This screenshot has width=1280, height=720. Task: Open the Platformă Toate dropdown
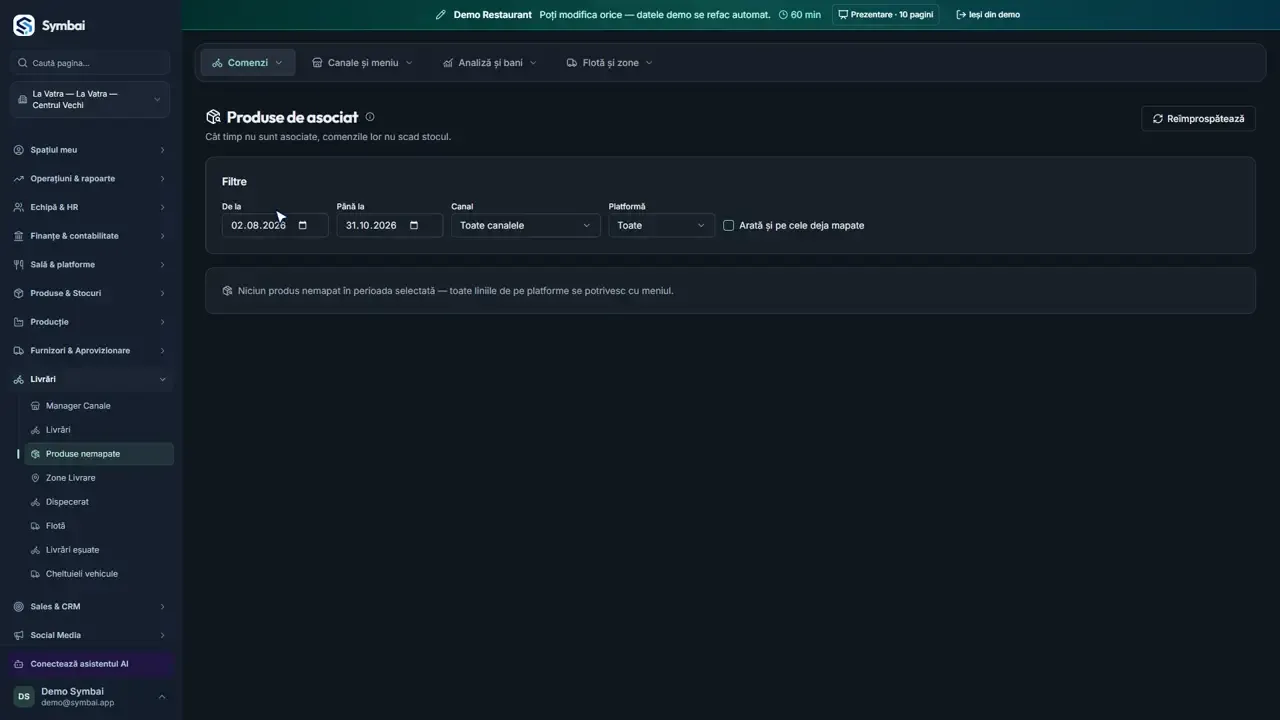(x=662, y=225)
